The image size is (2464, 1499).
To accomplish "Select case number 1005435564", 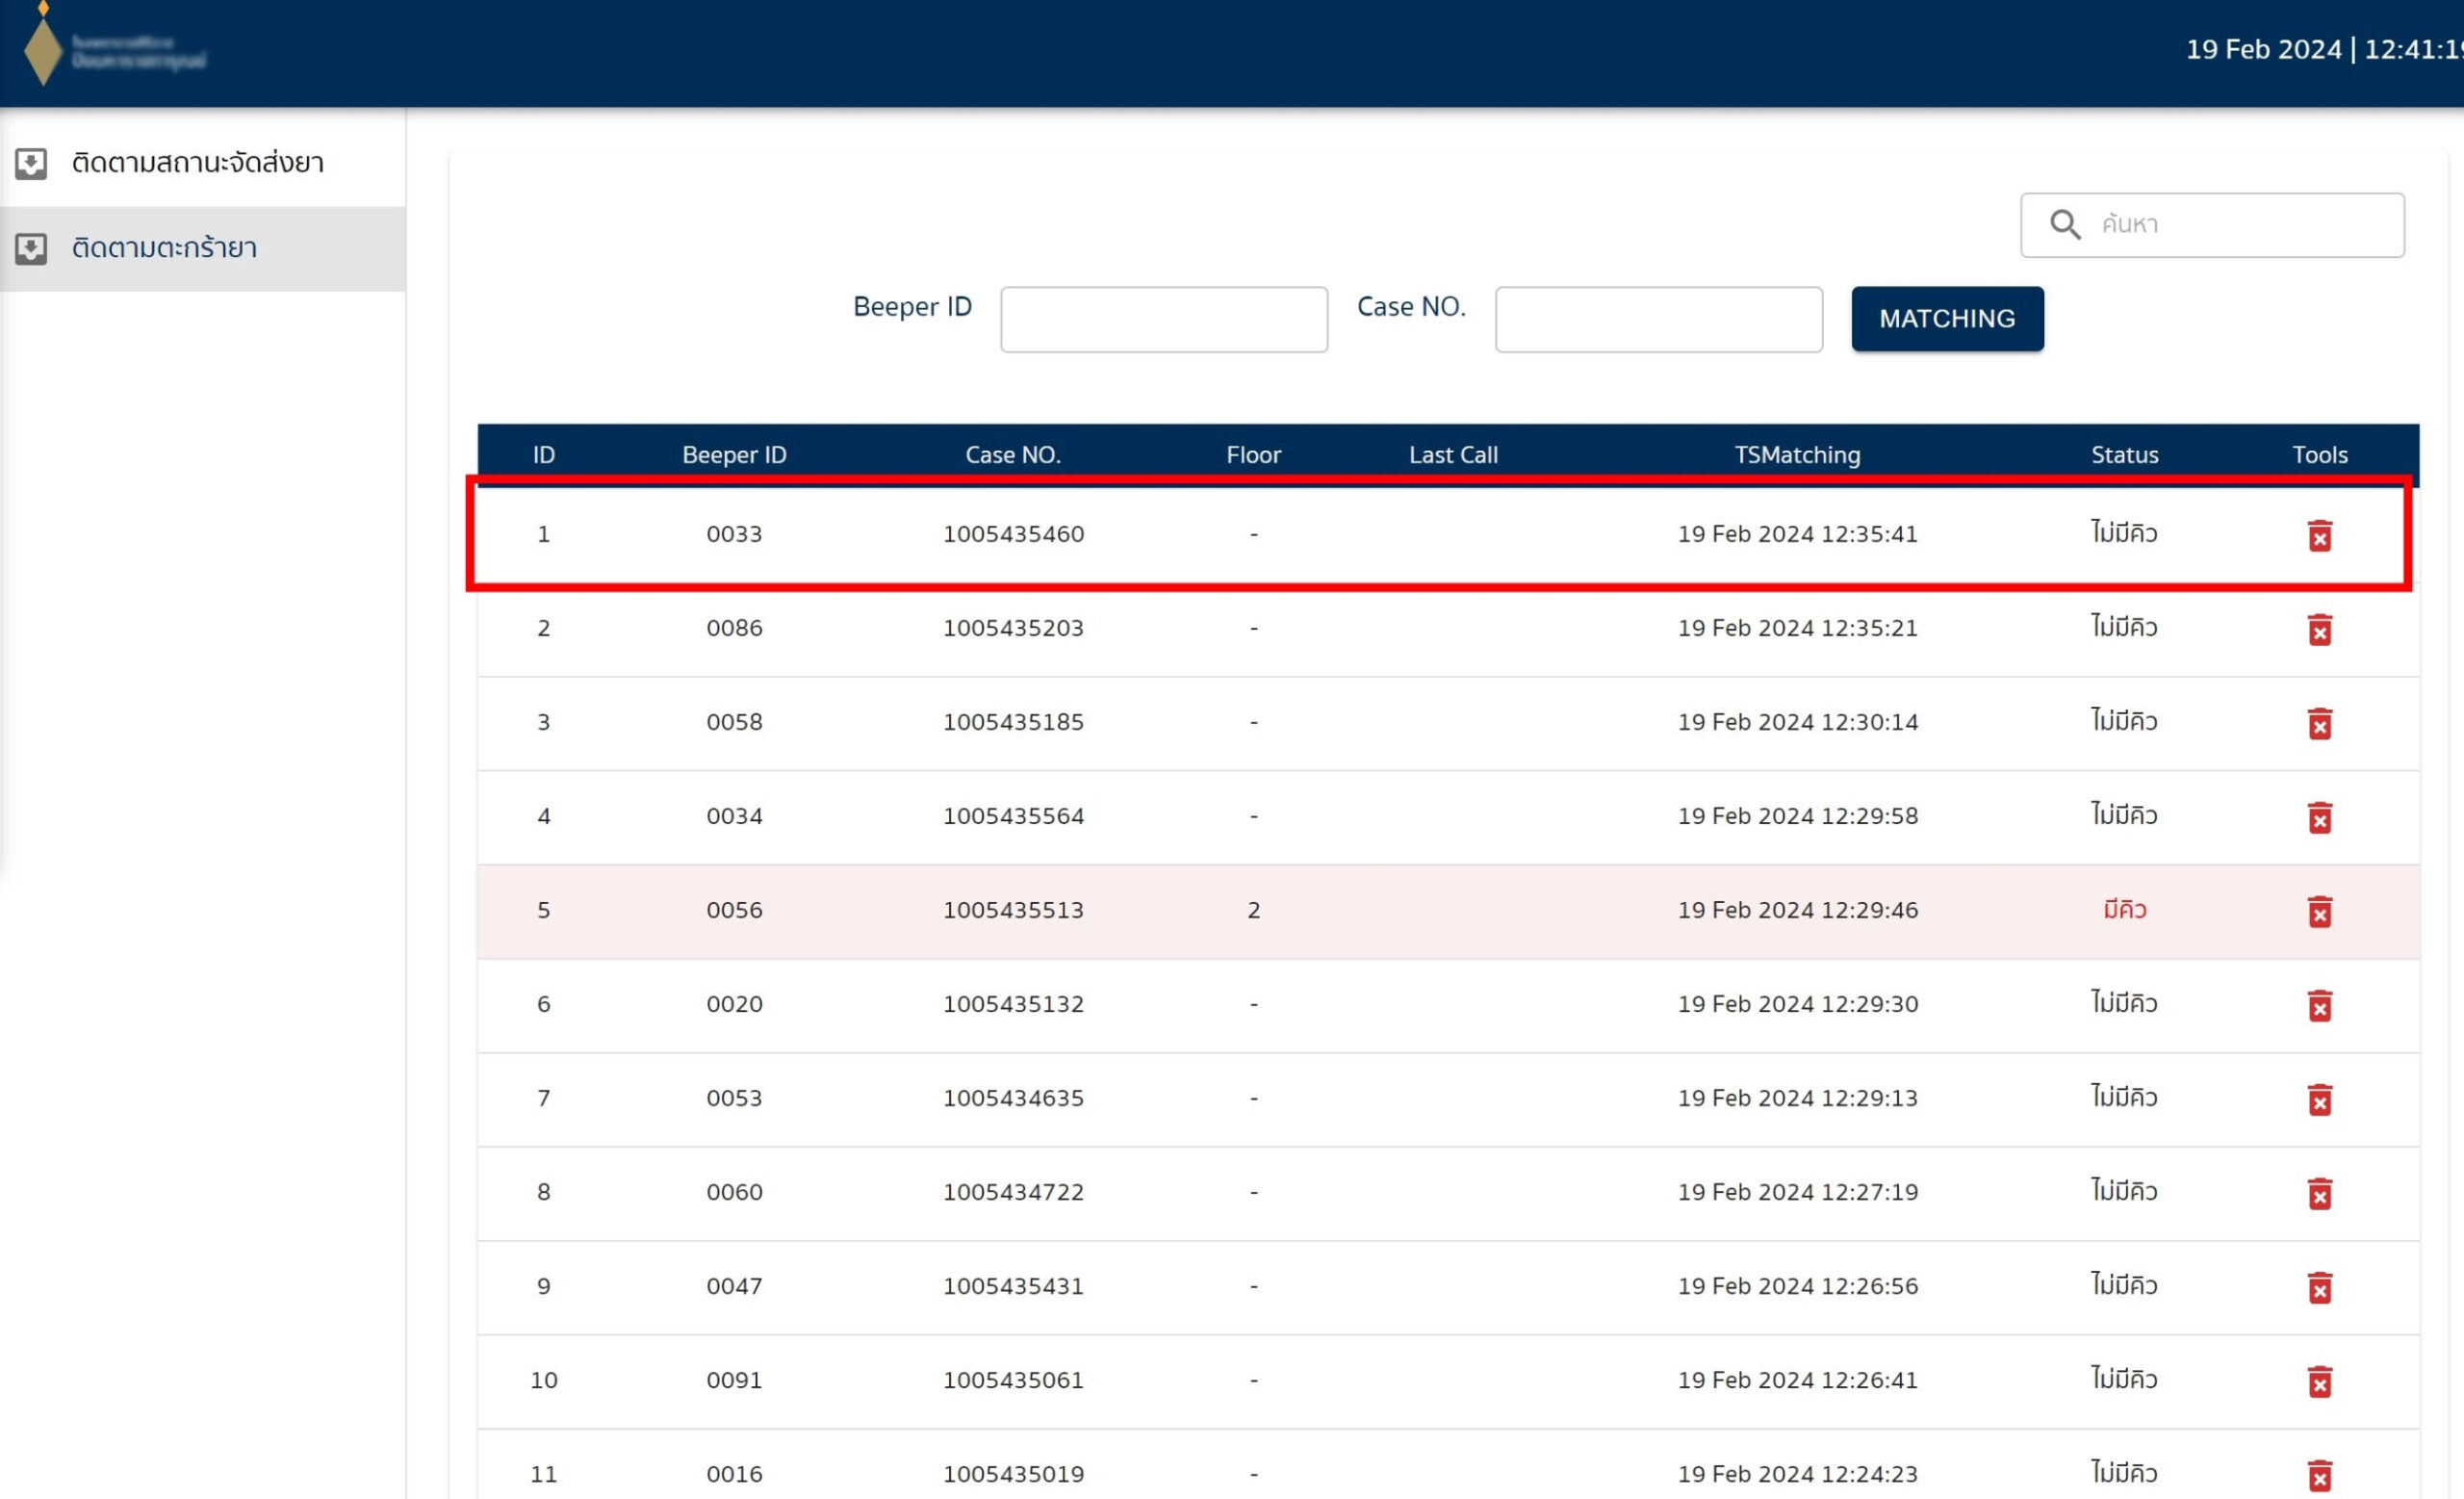I will (x=1013, y=816).
